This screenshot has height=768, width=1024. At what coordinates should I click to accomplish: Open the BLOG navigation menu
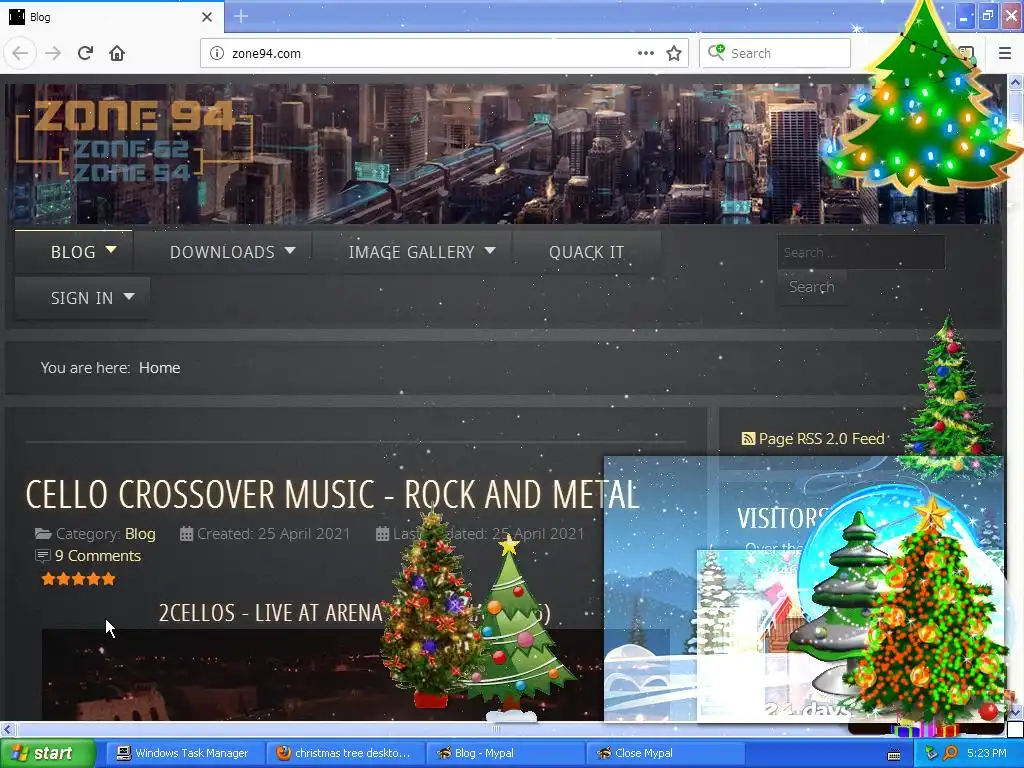tap(73, 252)
